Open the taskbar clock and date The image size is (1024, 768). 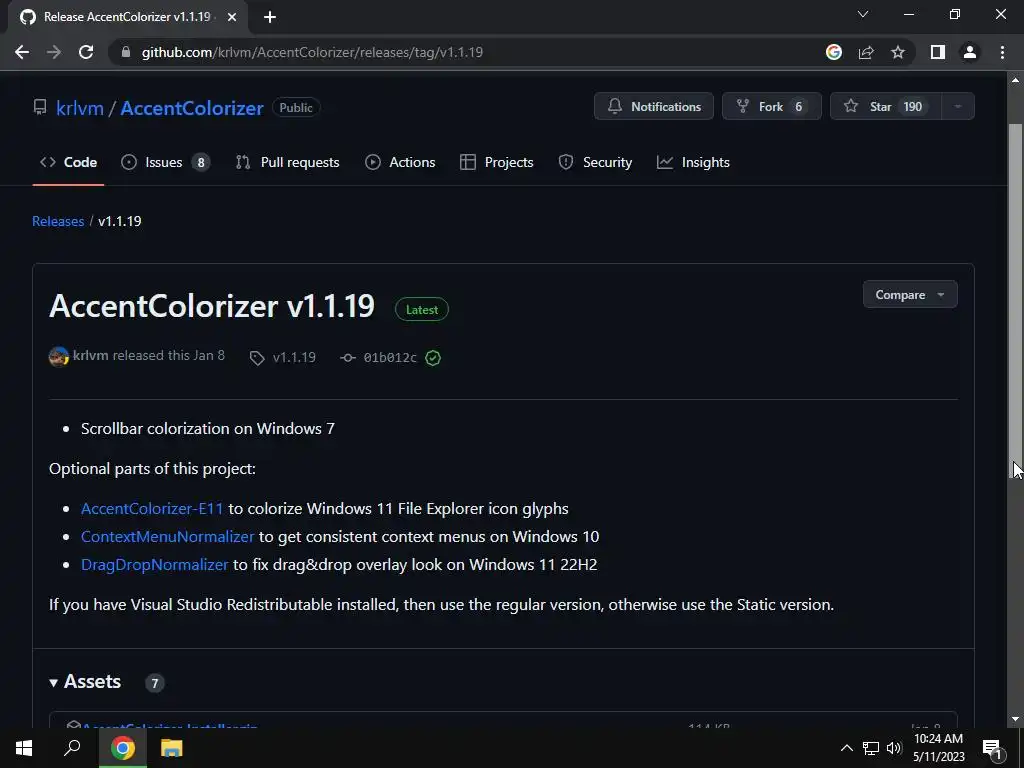(x=938, y=748)
